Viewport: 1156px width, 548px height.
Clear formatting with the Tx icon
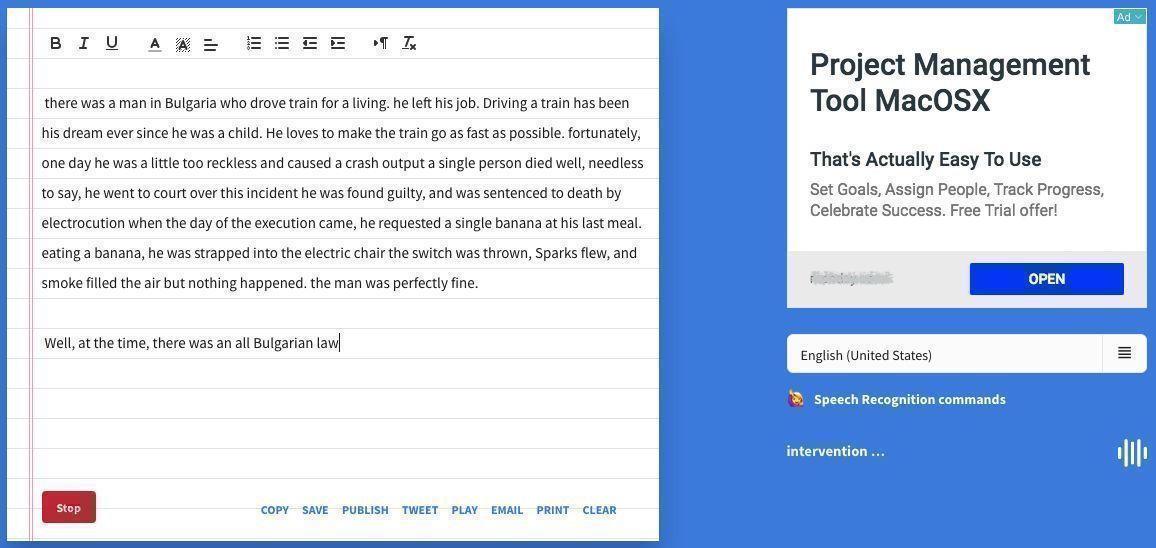coord(409,43)
